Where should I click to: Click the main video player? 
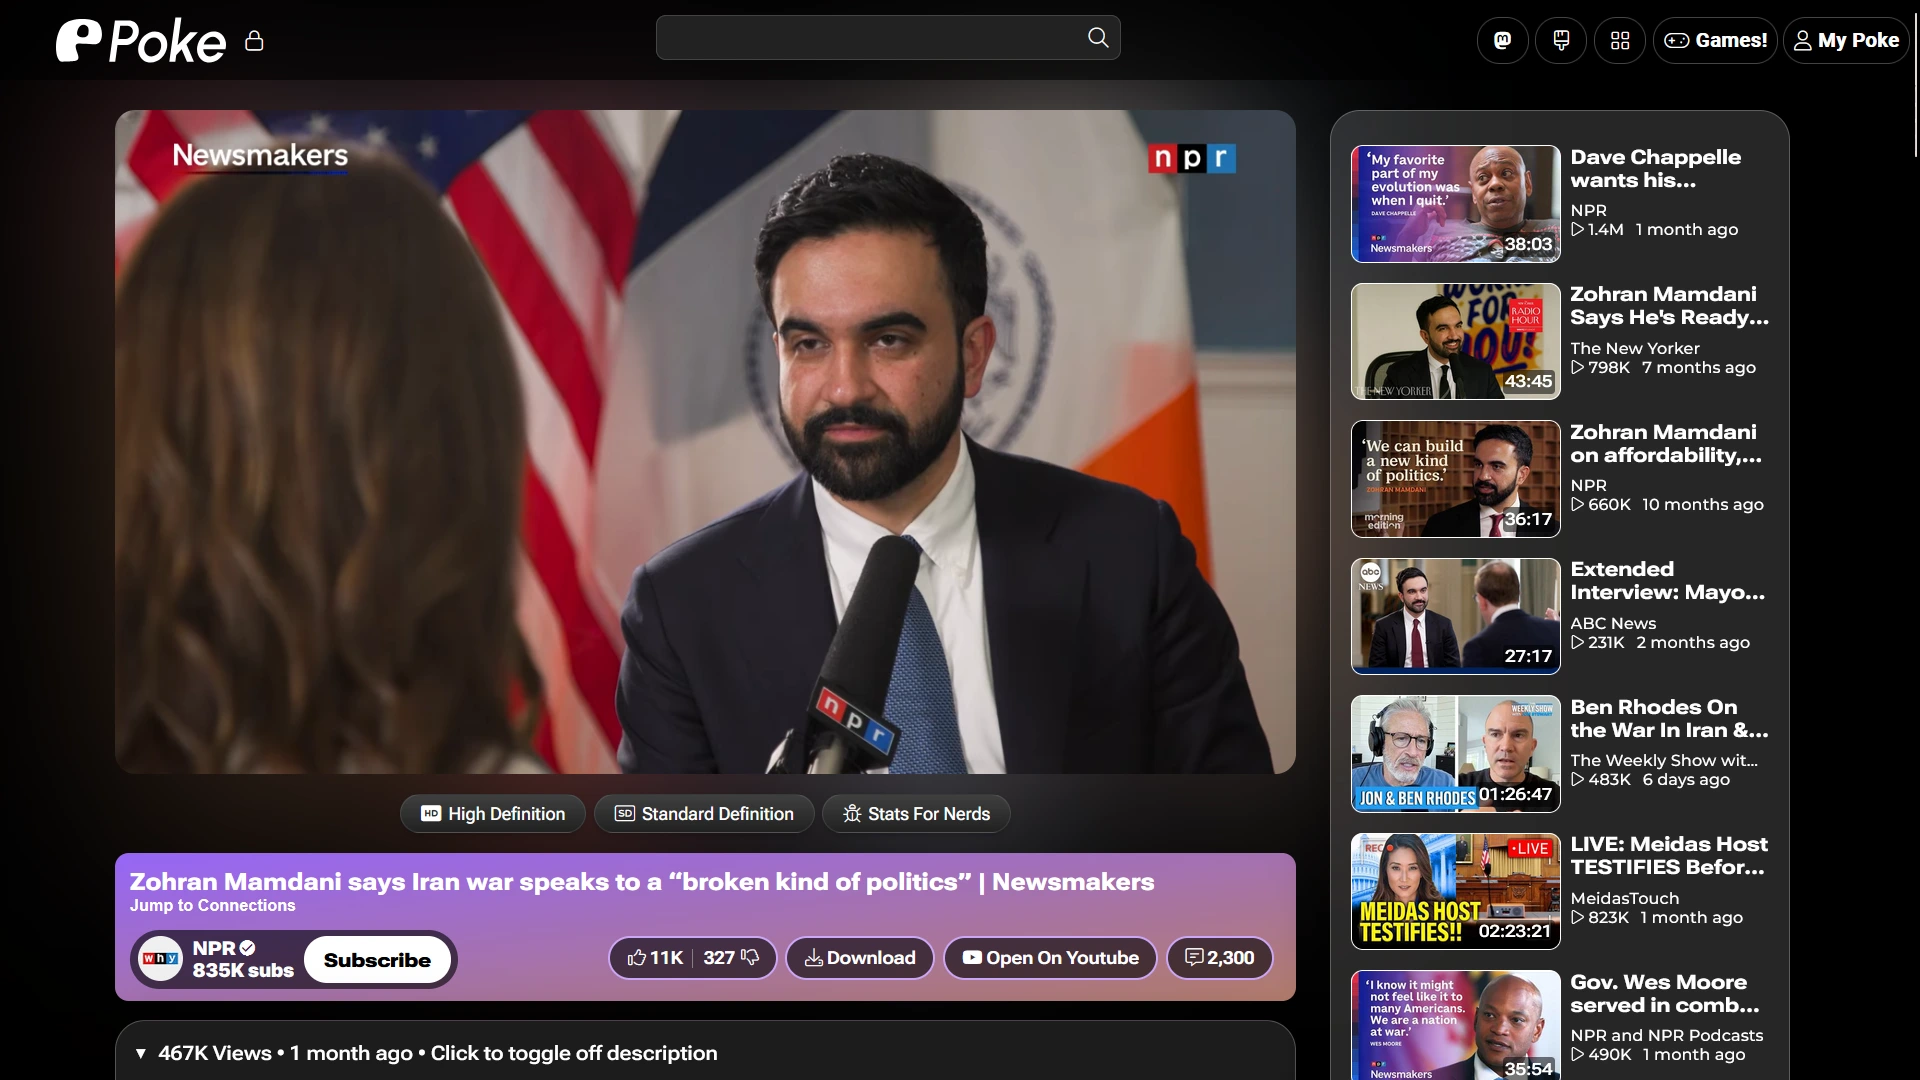click(705, 442)
